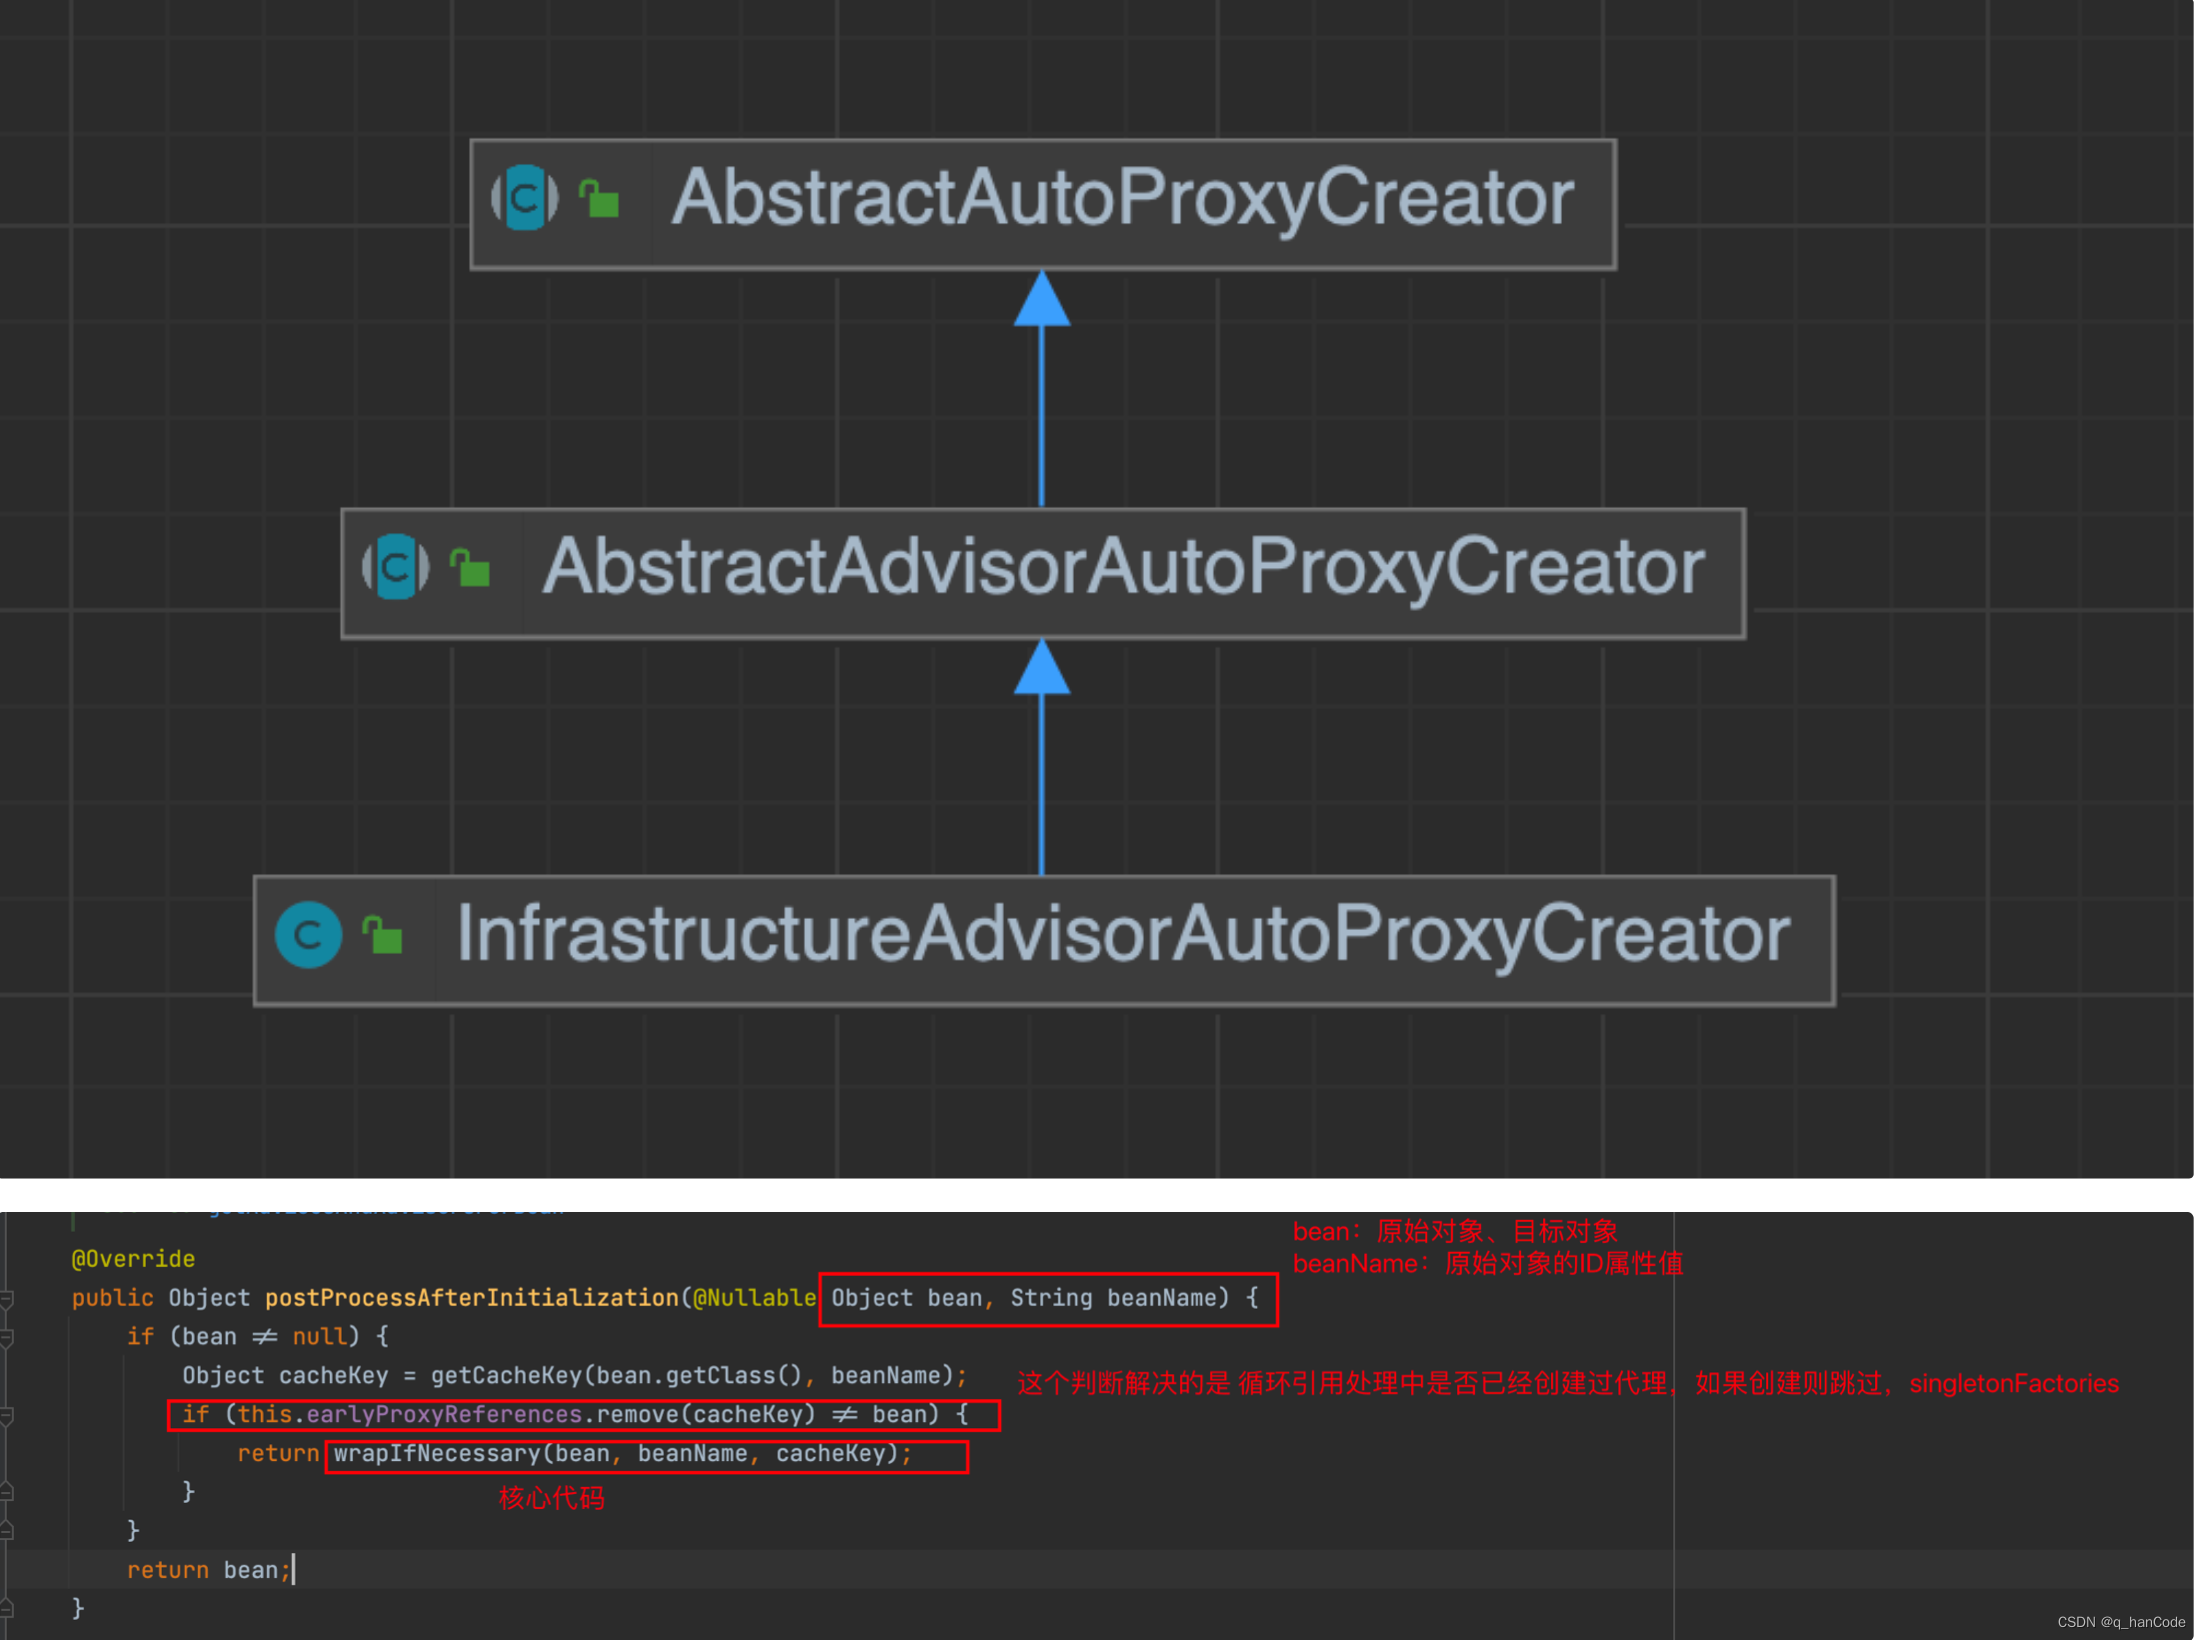Screen dimensions: 2202x1640
Task: Collapse the postProcessAfterInitialization method fold marker
Action: [7, 1299]
